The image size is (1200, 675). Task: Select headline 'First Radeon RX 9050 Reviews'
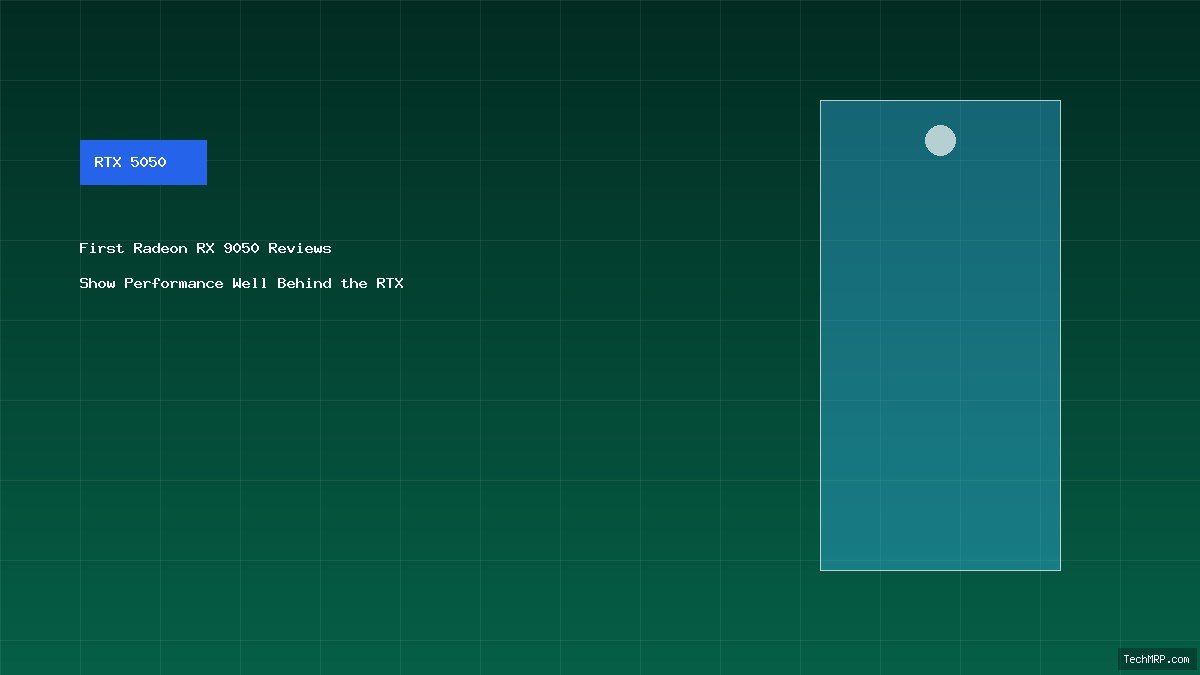pos(205,248)
